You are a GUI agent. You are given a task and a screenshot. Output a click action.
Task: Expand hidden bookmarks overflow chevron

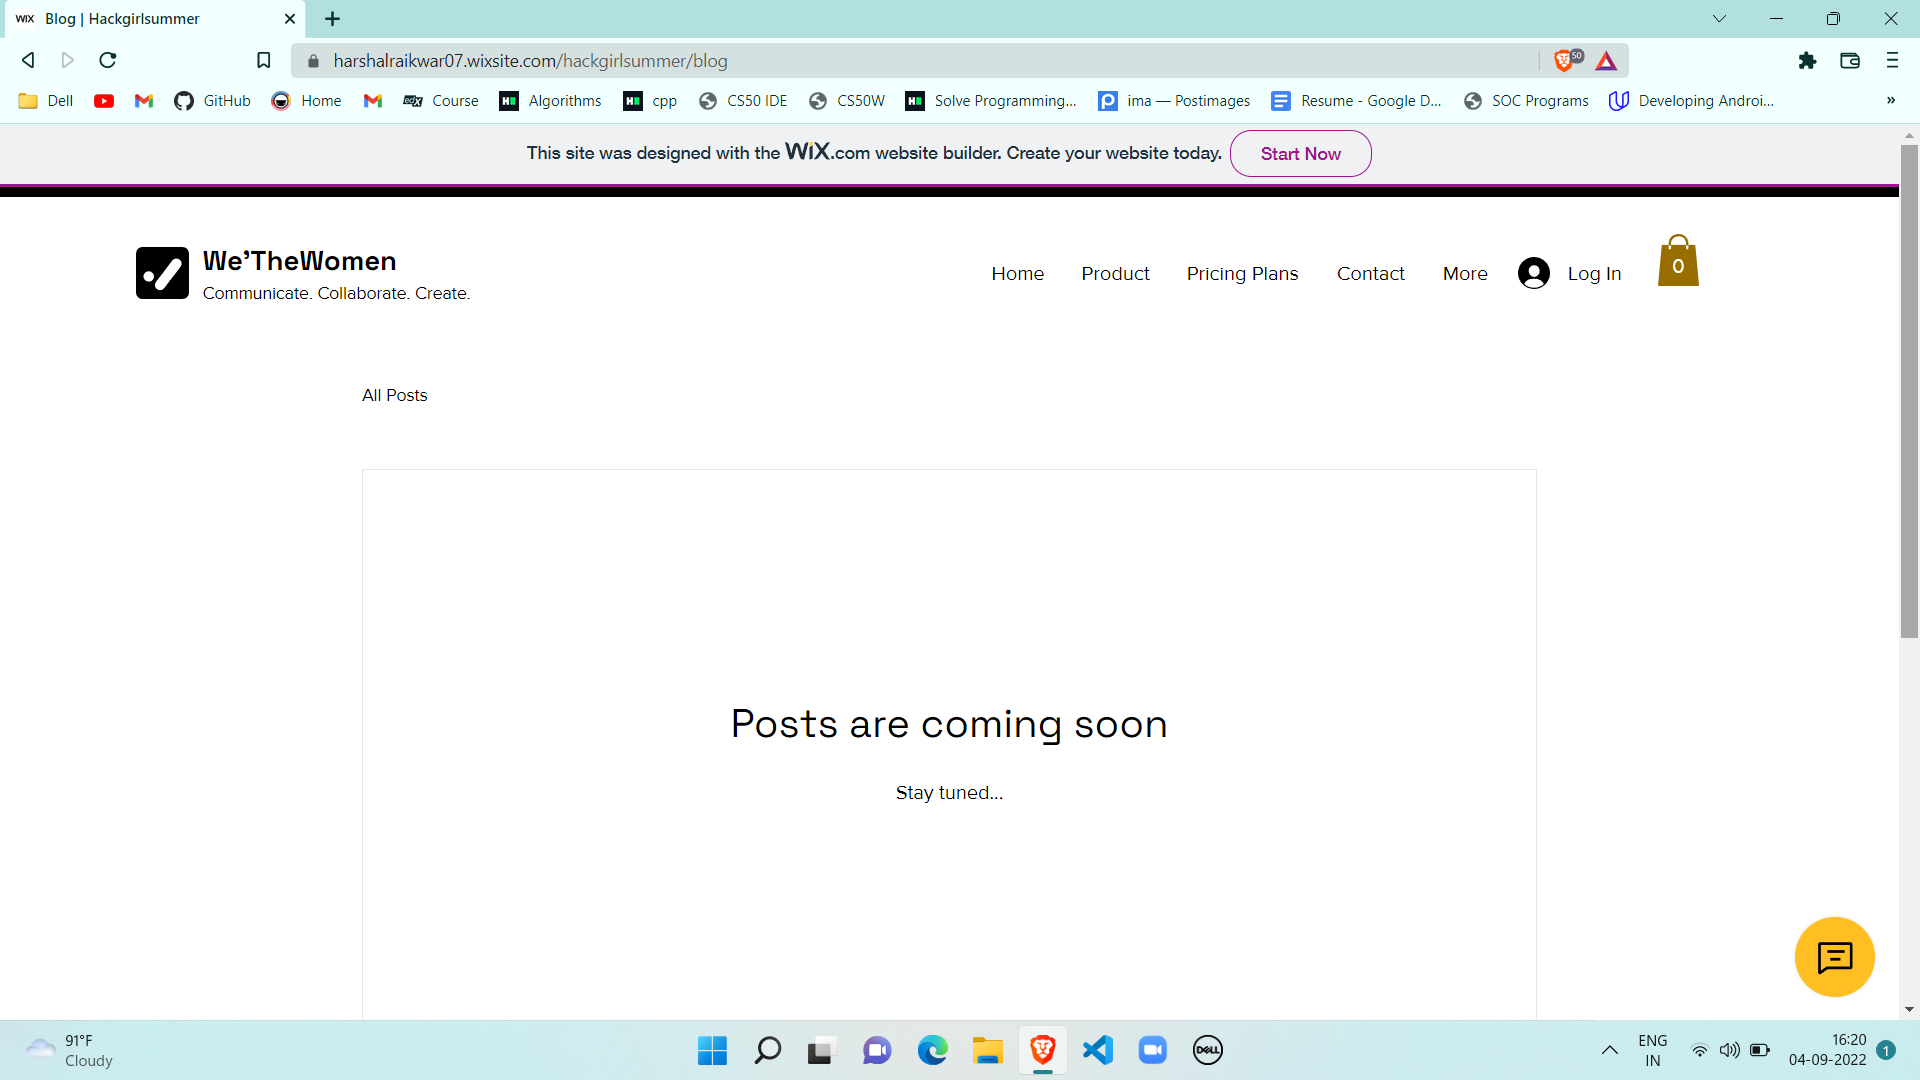tap(1890, 101)
